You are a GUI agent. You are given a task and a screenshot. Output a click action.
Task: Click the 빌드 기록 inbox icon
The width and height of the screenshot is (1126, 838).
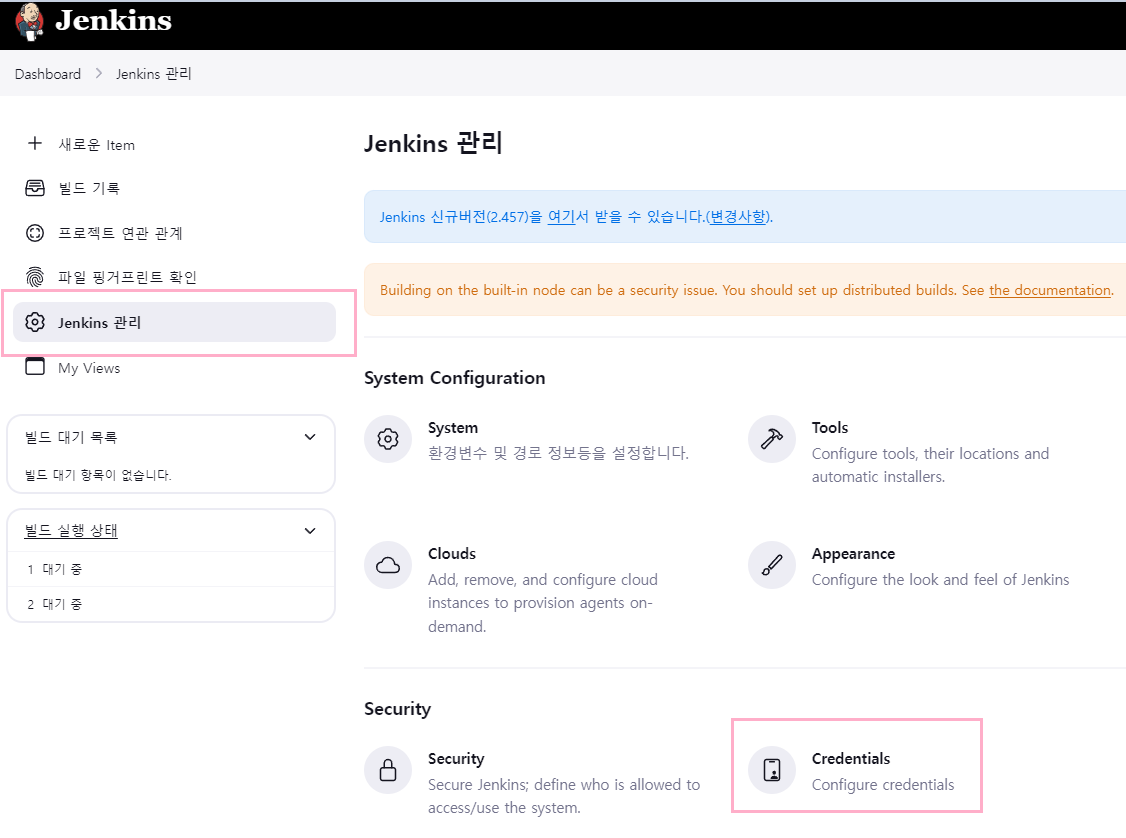click(34, 188)
